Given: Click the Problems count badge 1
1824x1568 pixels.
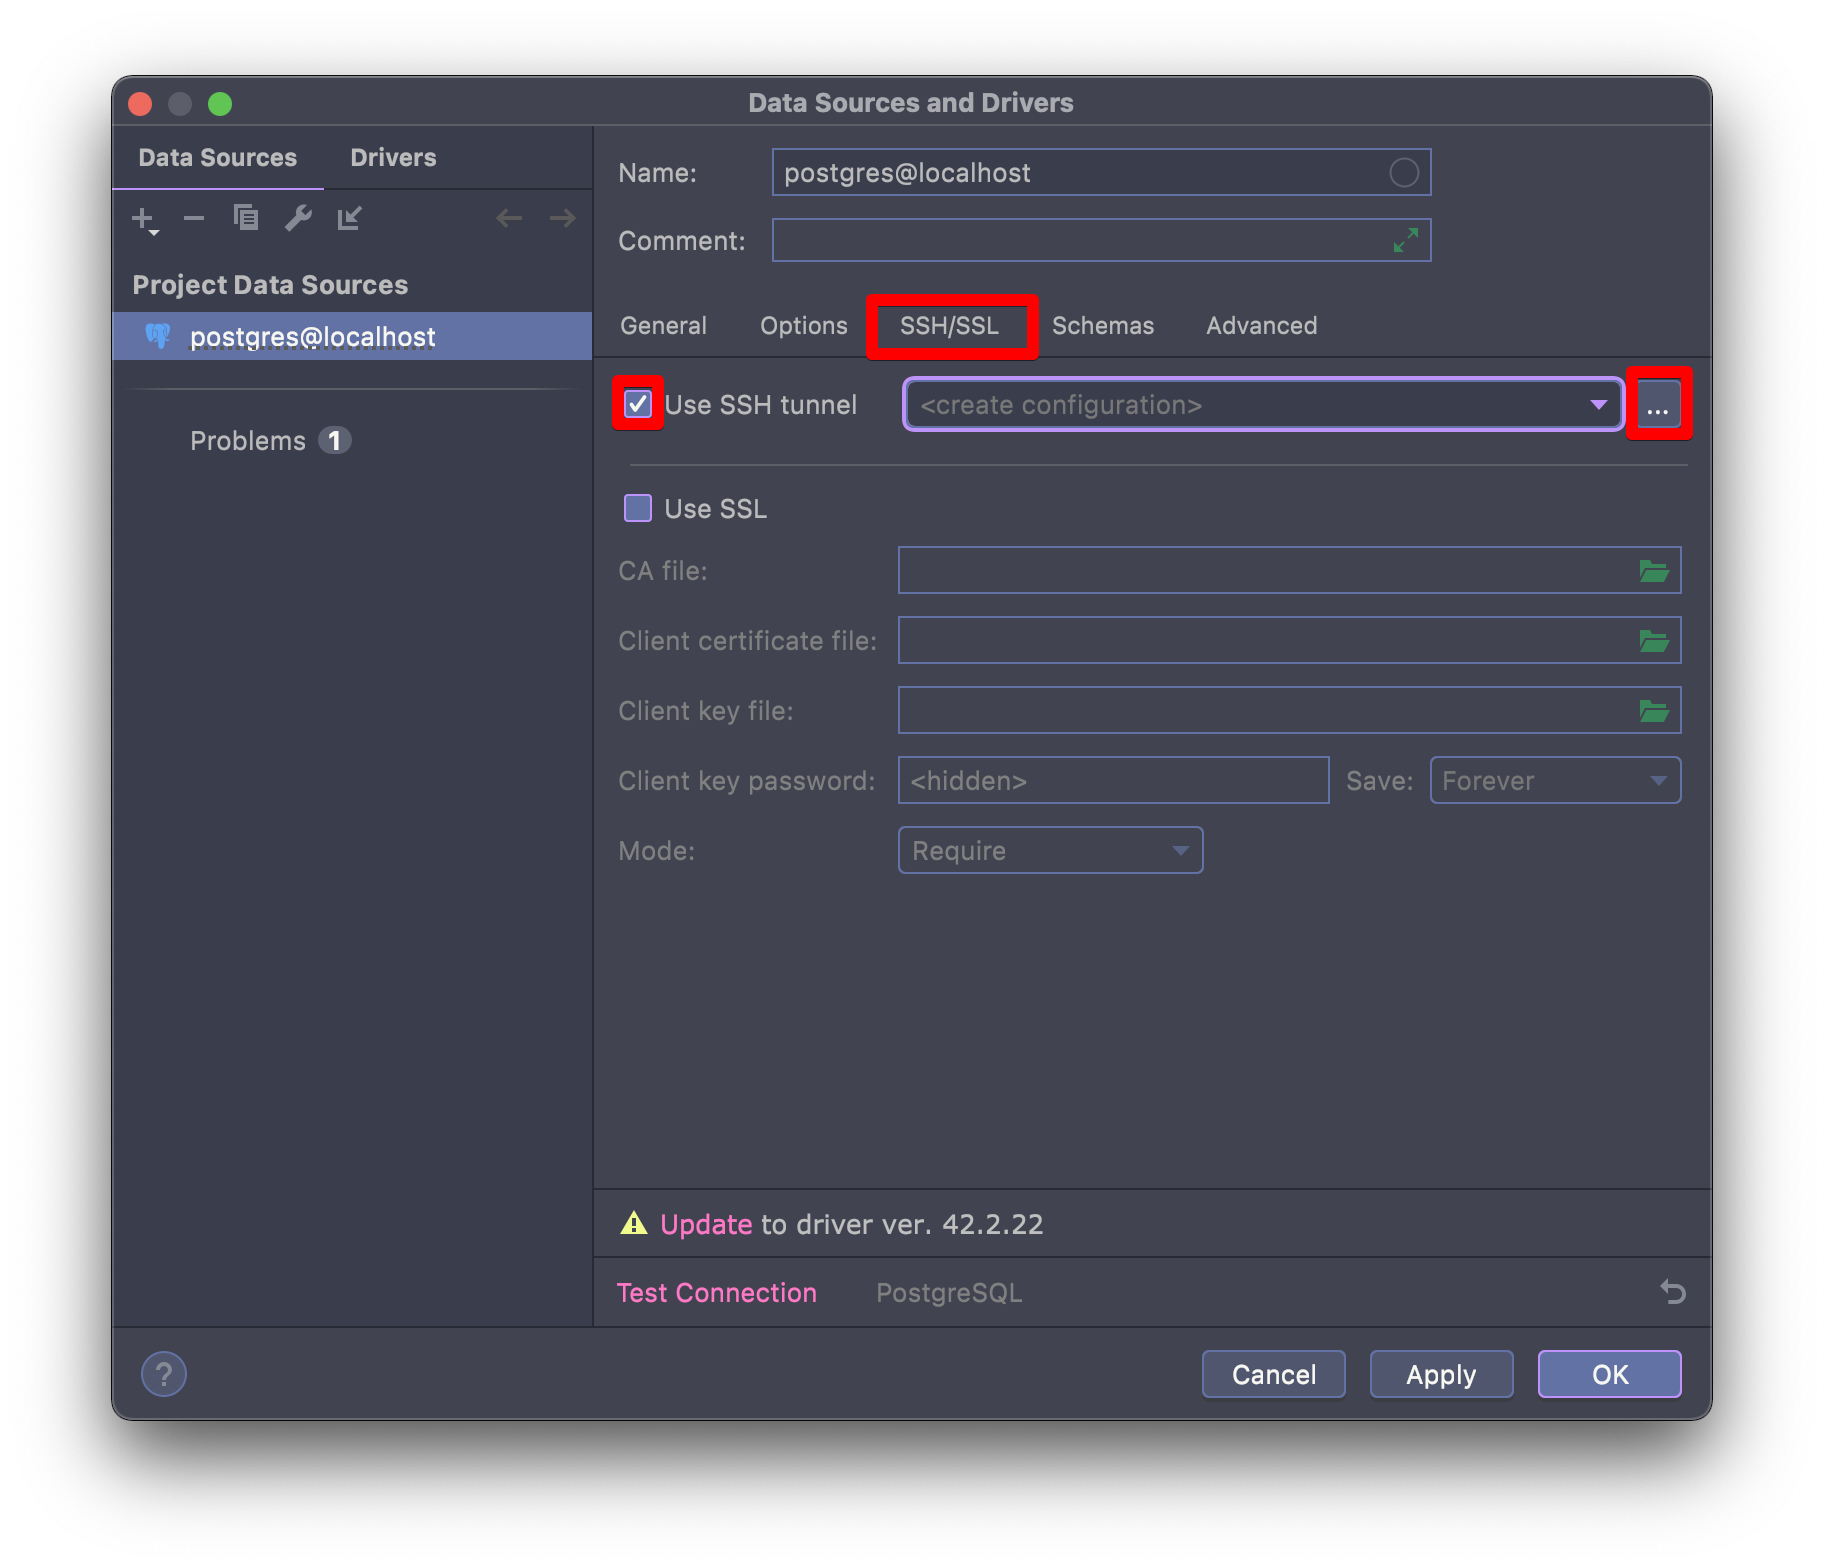Looking at the screenshot, I should 335,440.
